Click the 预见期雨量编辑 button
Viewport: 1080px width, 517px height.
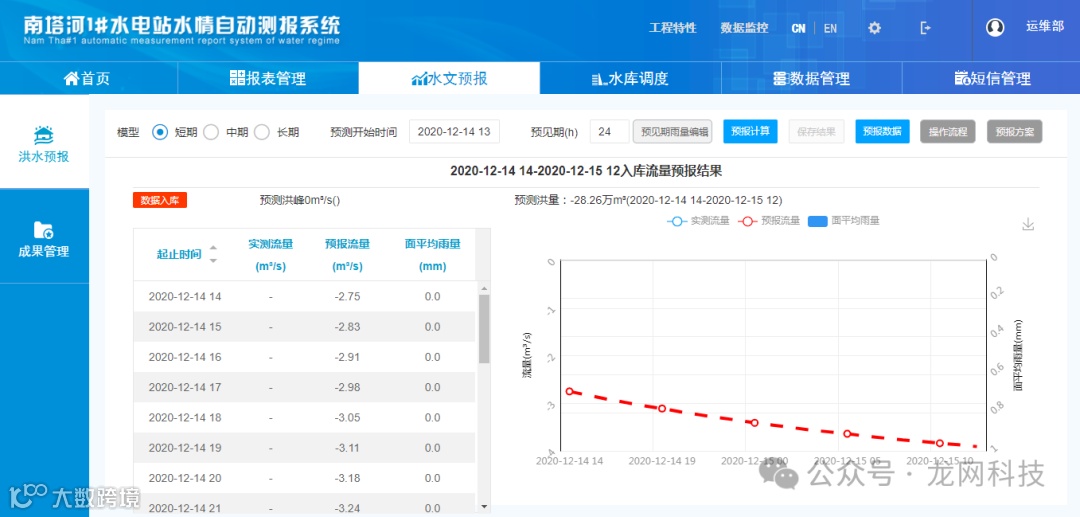[672, 131]
